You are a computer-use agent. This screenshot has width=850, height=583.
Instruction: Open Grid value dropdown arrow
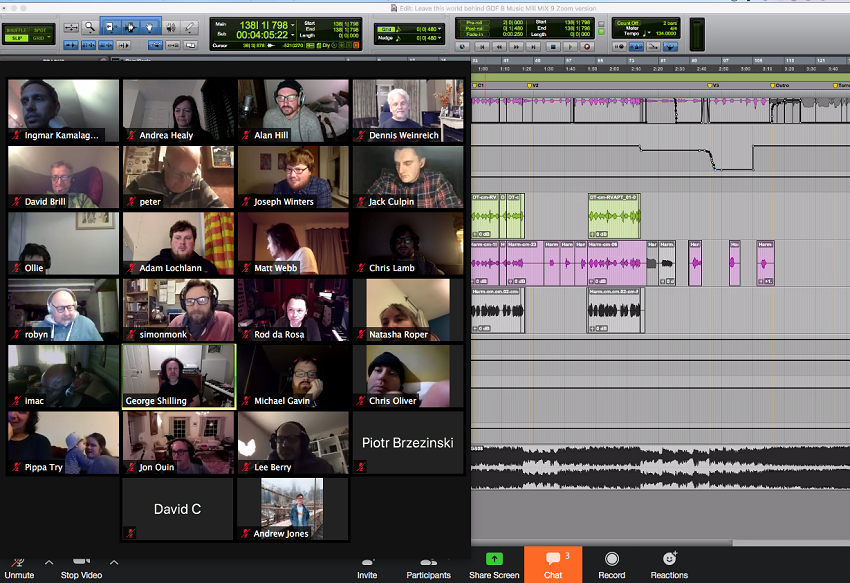tap(439, 29)
